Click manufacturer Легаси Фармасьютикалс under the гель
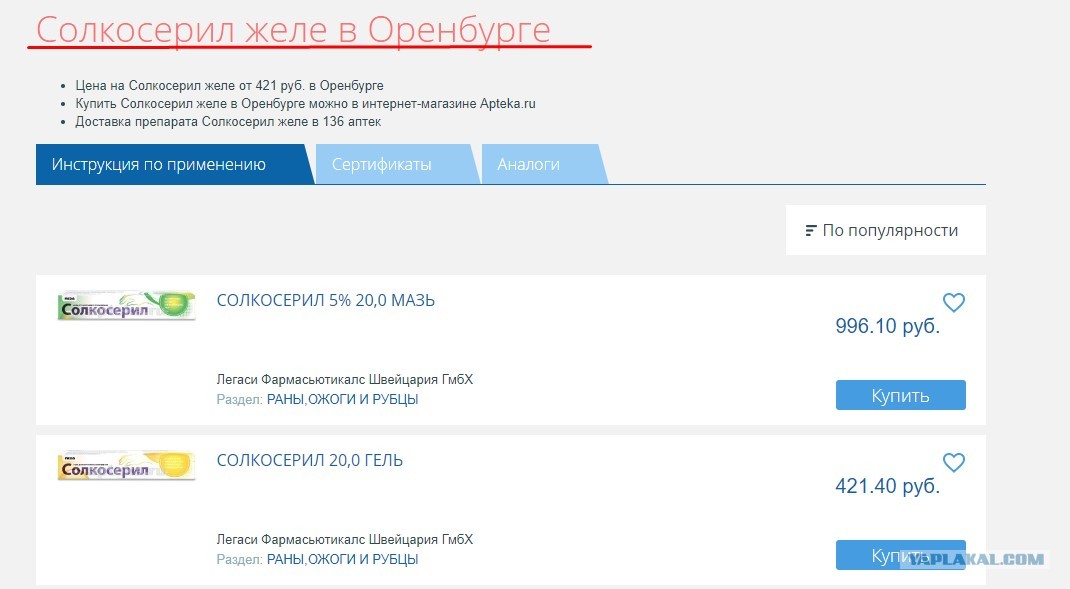1070x589 pixels. point(345,539)
